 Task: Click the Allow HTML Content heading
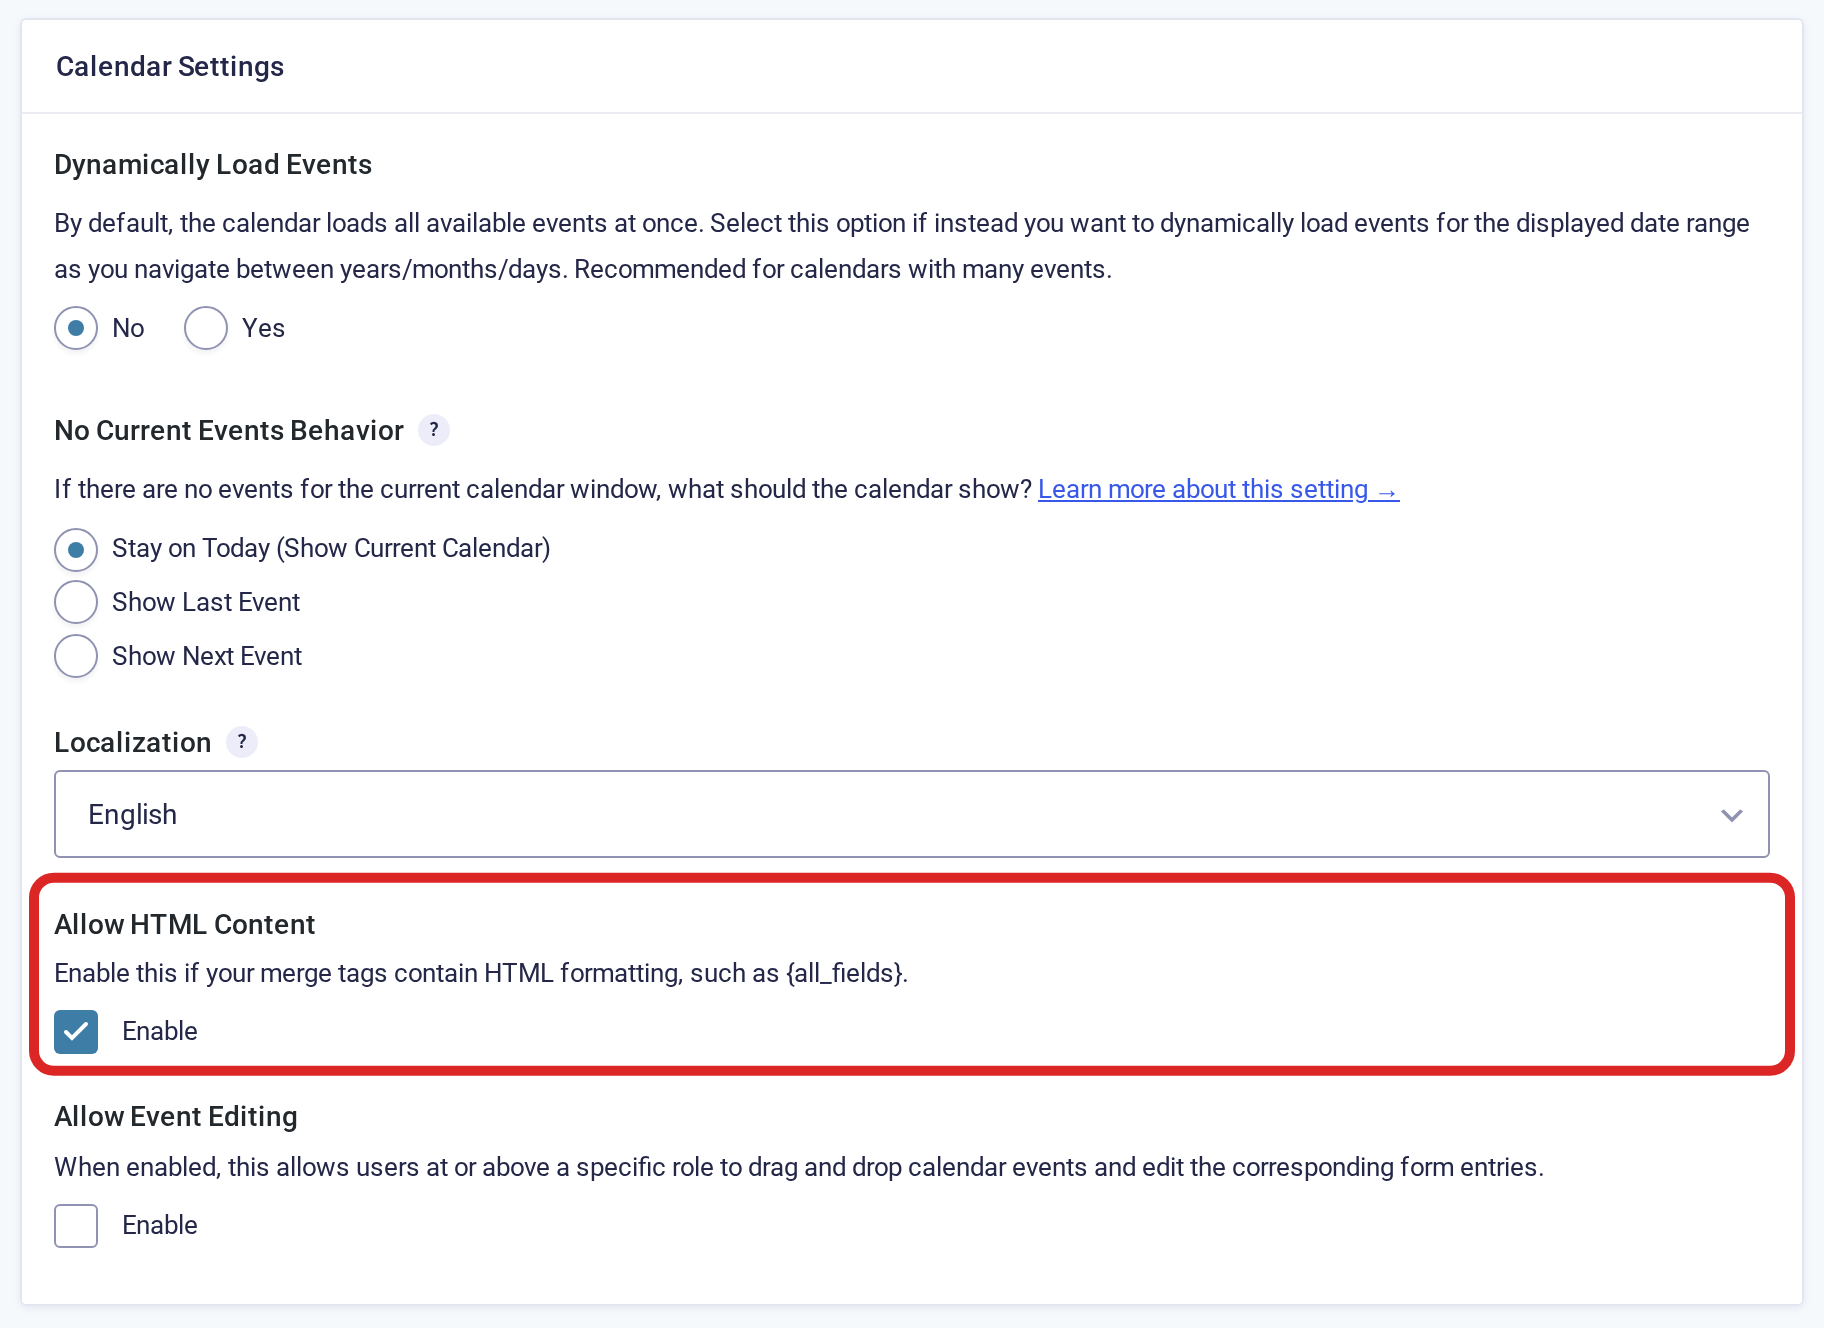tap(185, 924)
